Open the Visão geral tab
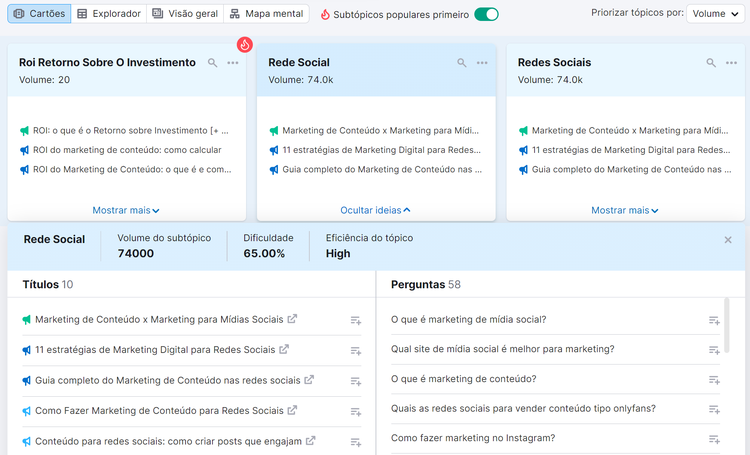This screenshot has height=455, width=750. pyautogui.click(x=185, y=14)
